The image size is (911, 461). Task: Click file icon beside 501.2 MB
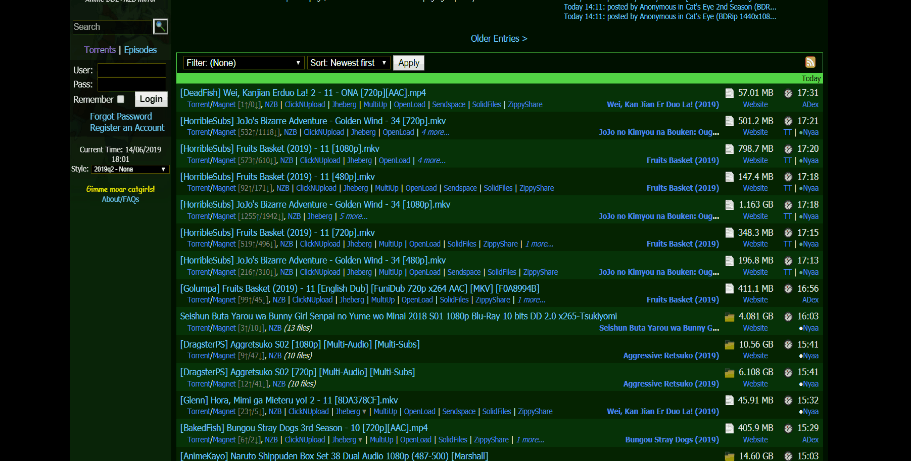tap(729, 121)
